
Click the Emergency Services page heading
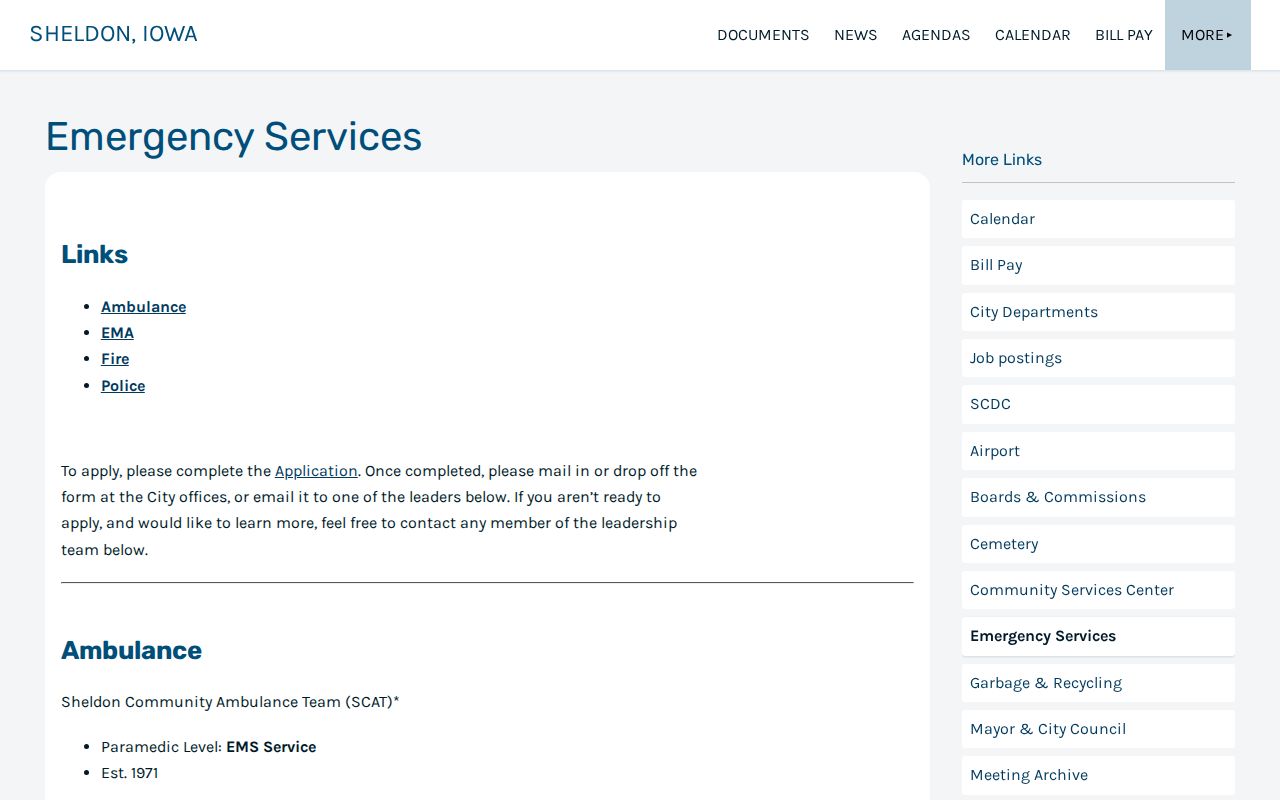[234, 136]
